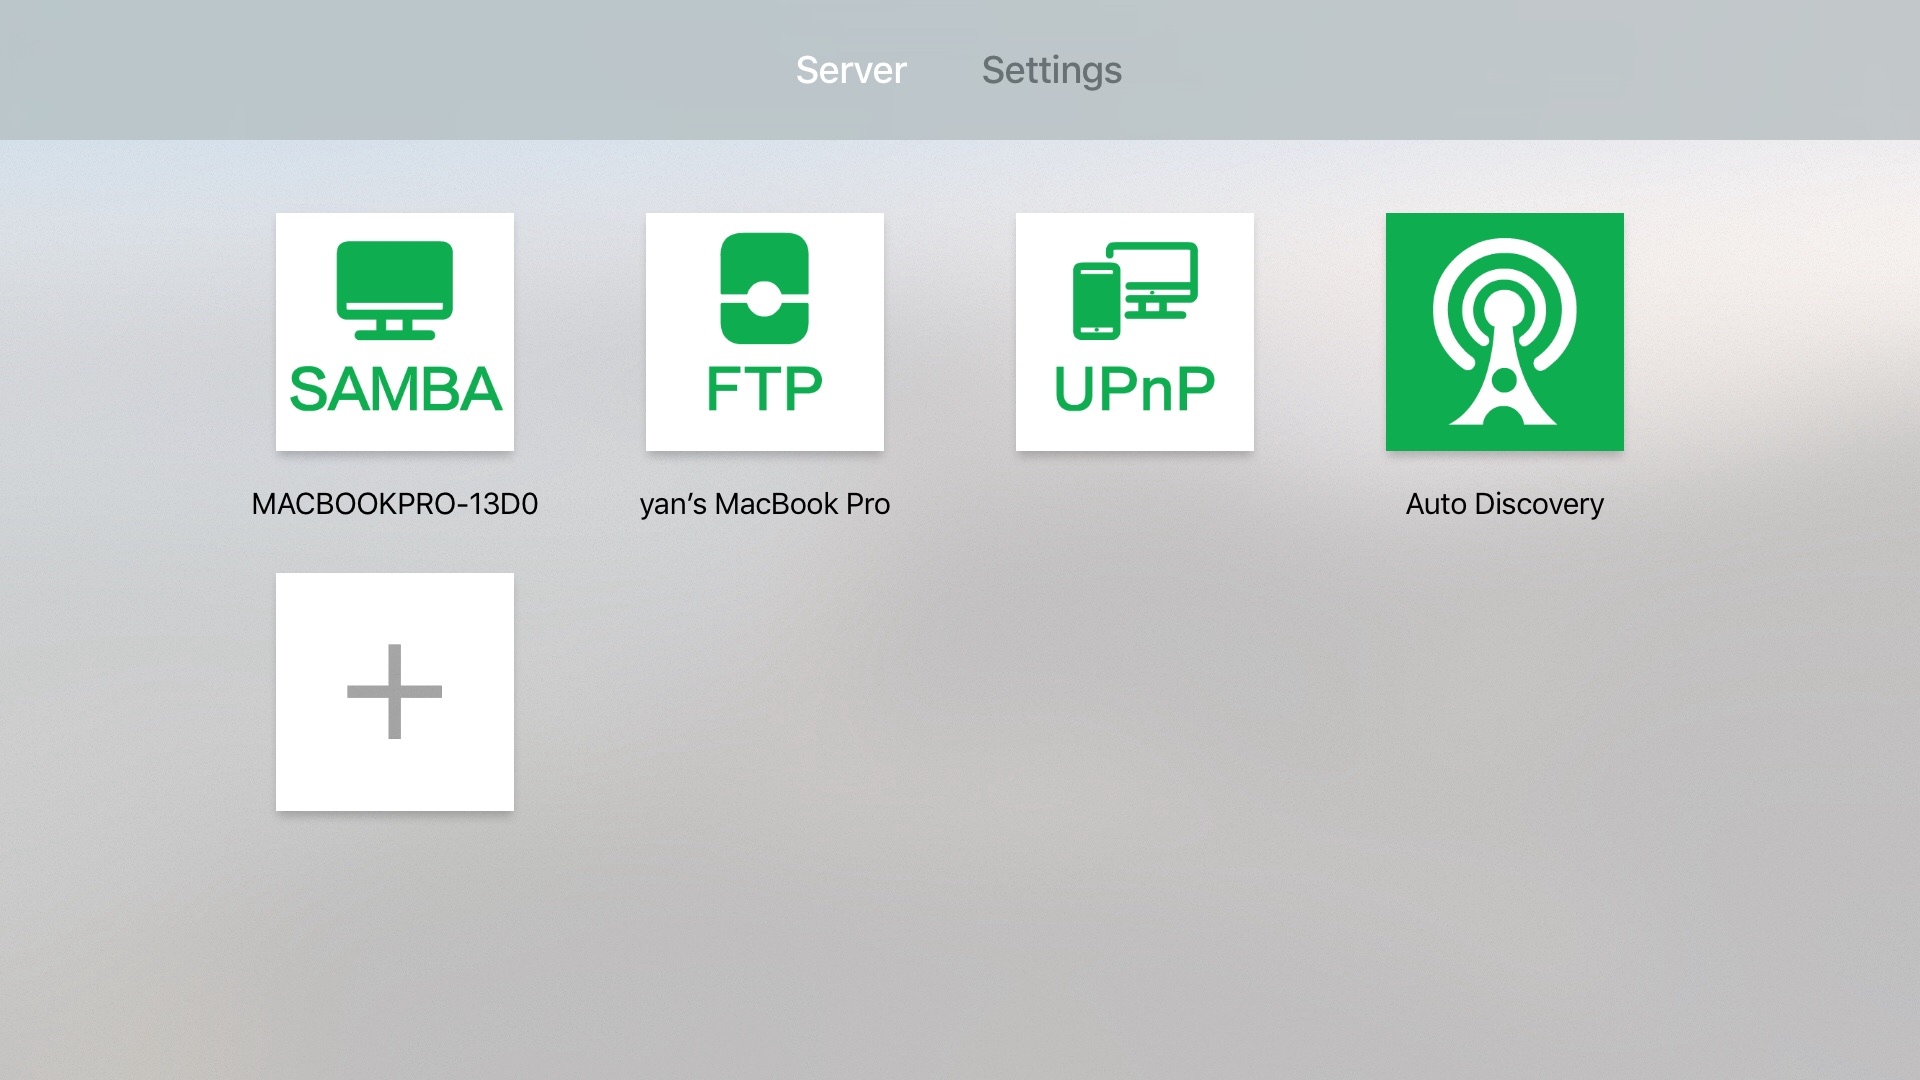1920x1080 pixels.
Task: Switch to the Settings tab
Action: point(1052,70)
